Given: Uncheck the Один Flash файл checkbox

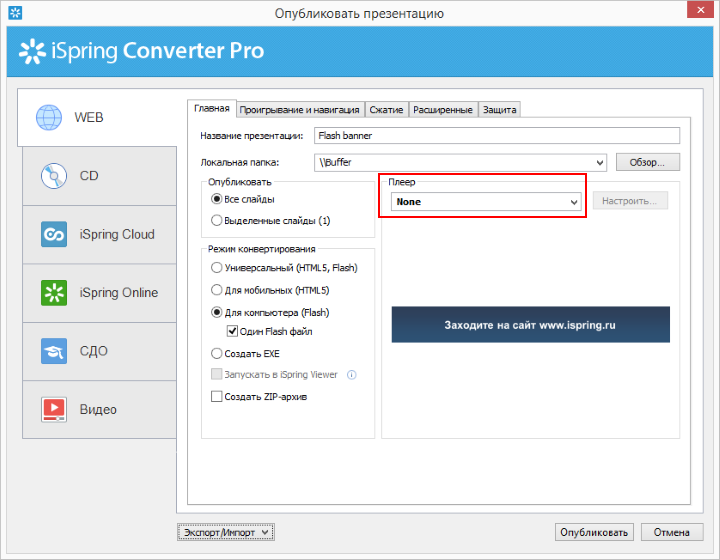Looking at the screenshot, I should pos(232,331).
